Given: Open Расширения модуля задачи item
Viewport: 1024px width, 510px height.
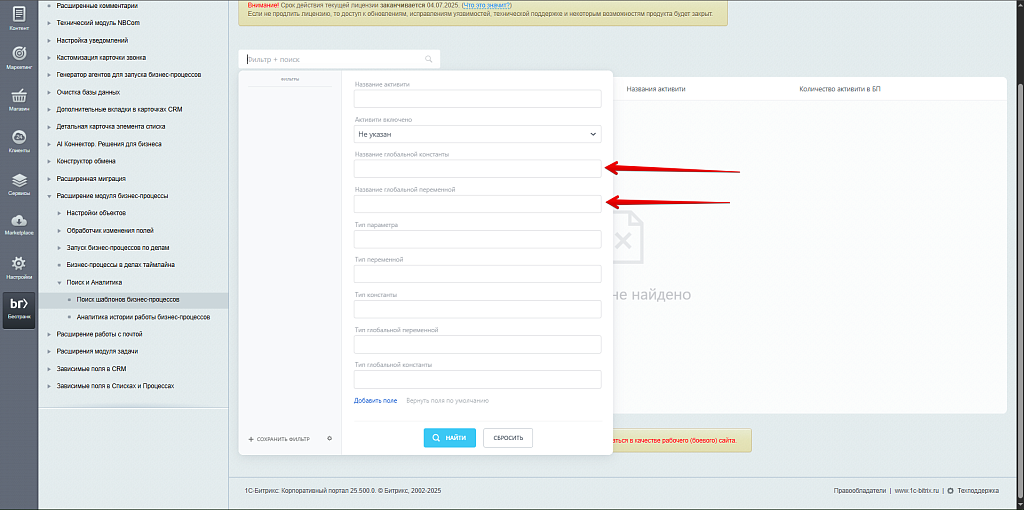Looking at the screenshot, I should [x=97, y=351].
